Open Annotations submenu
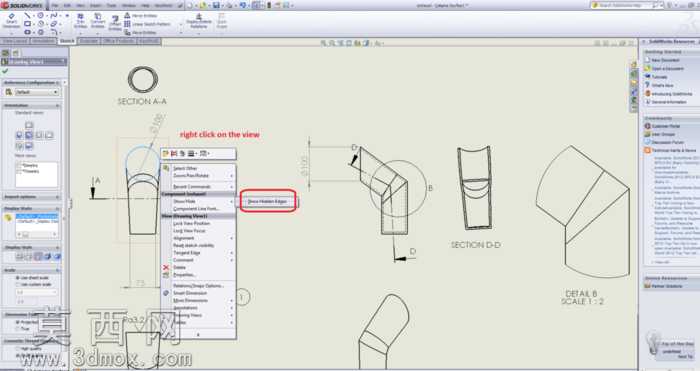The width and height of the screenshot is (700, 371). coord(198,308)
